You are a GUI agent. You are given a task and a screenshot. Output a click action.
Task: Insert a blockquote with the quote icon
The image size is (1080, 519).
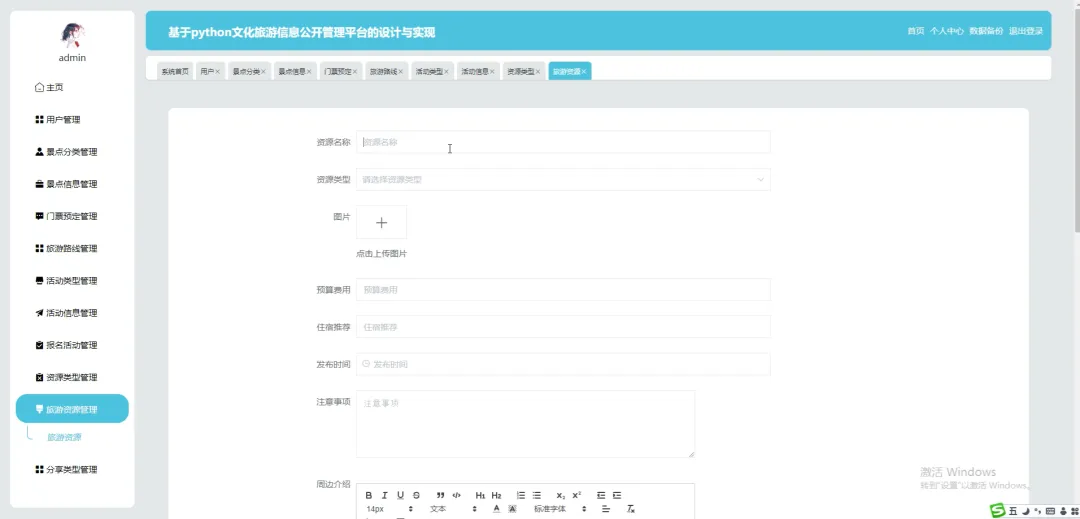click(x=440, y=495)
